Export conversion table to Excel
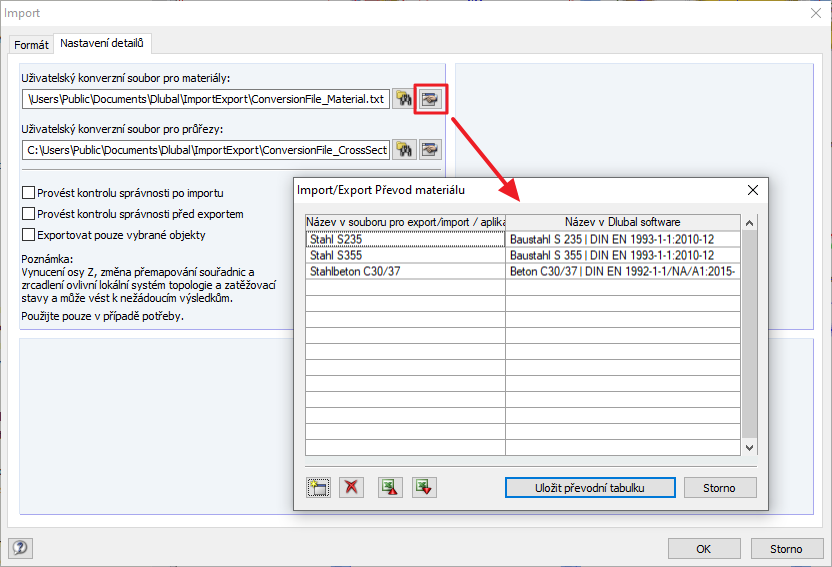This screenshot has width=832, height=567. pyautogui.click(x=390, y=487)
